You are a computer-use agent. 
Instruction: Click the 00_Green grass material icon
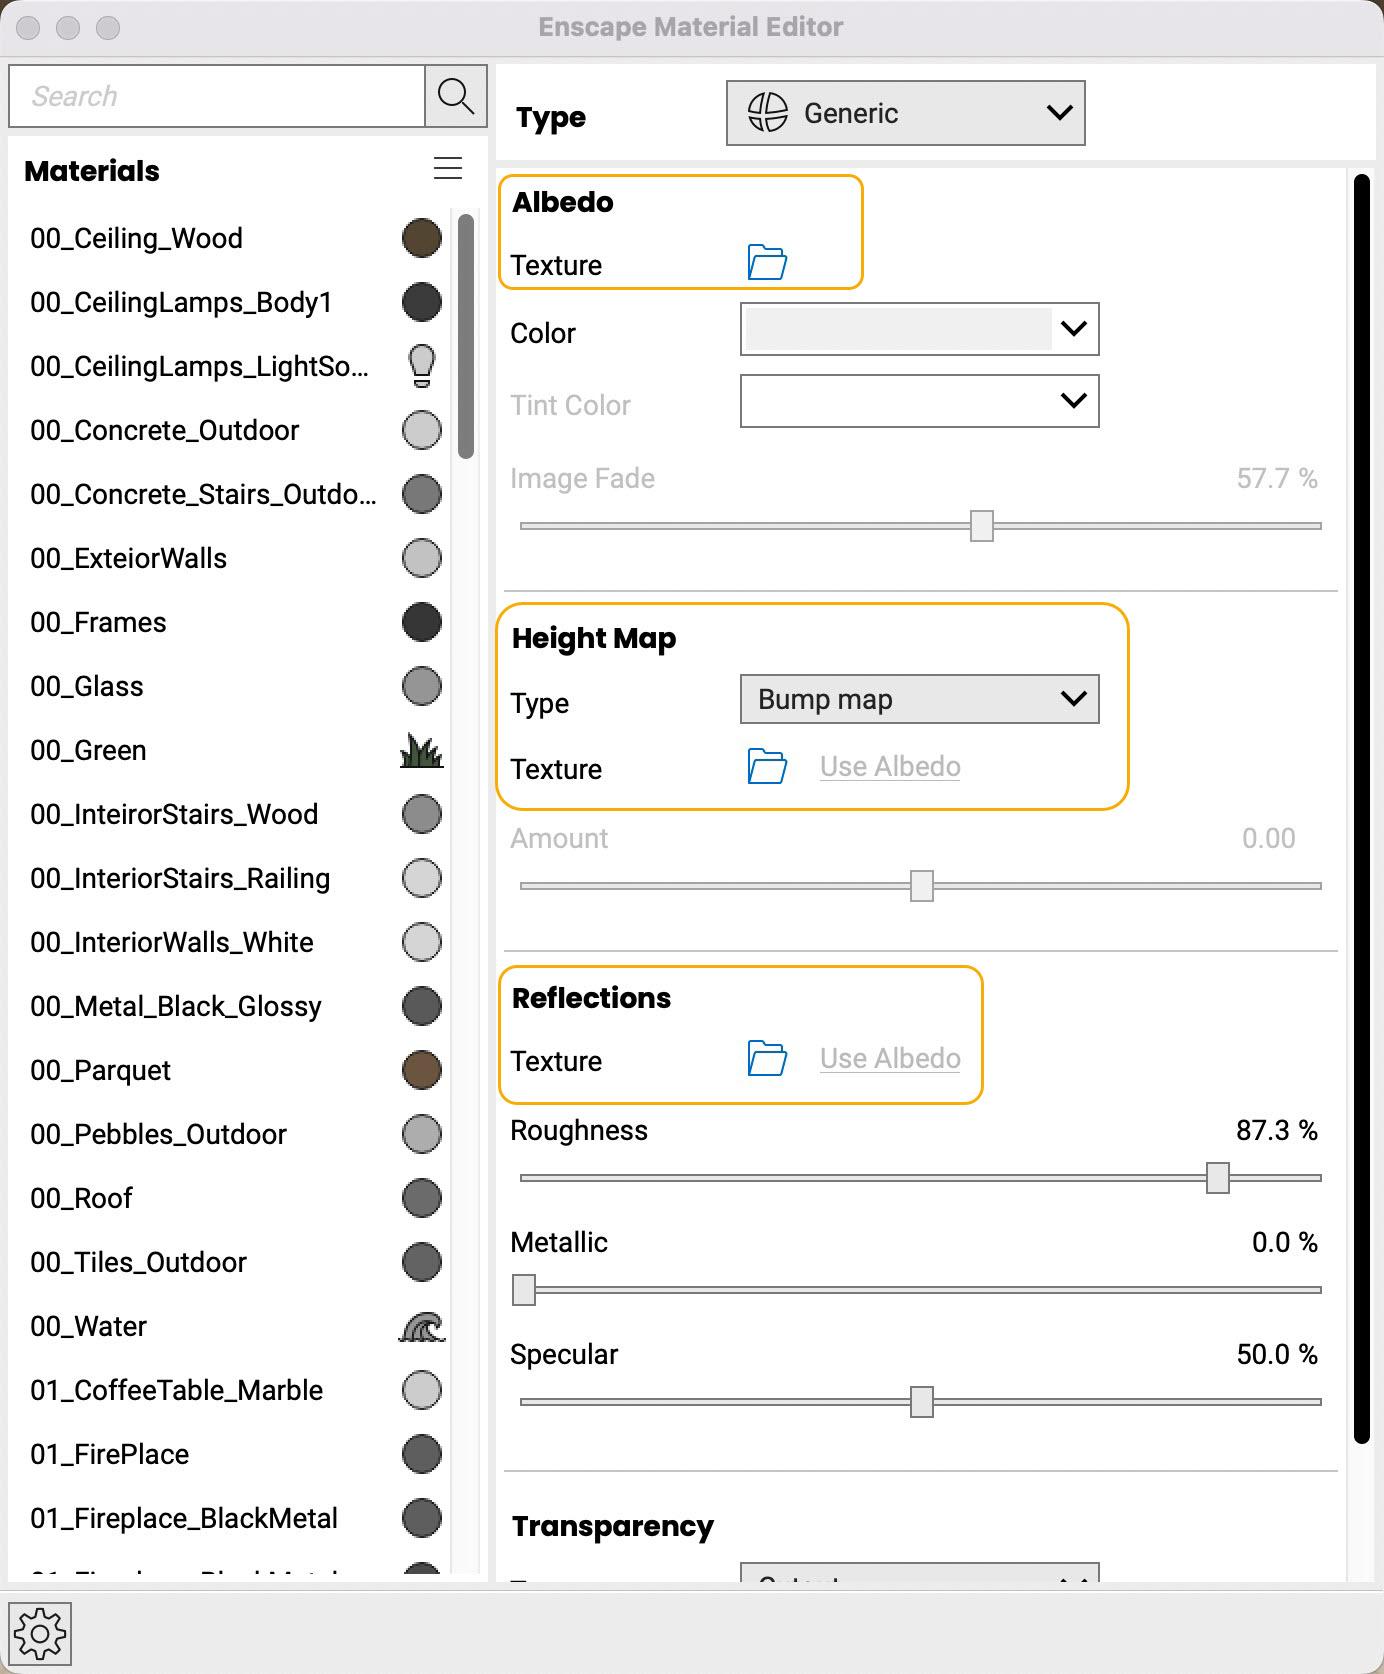(421, 750)
